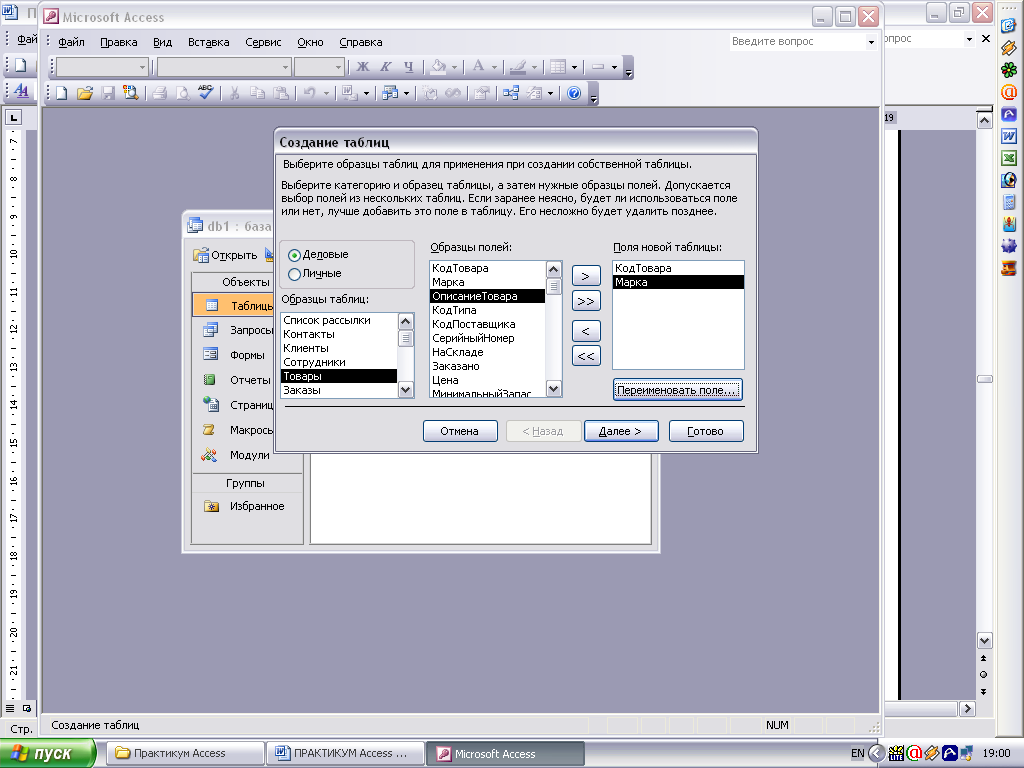Click the New database toolbar icon

(61, 93)
